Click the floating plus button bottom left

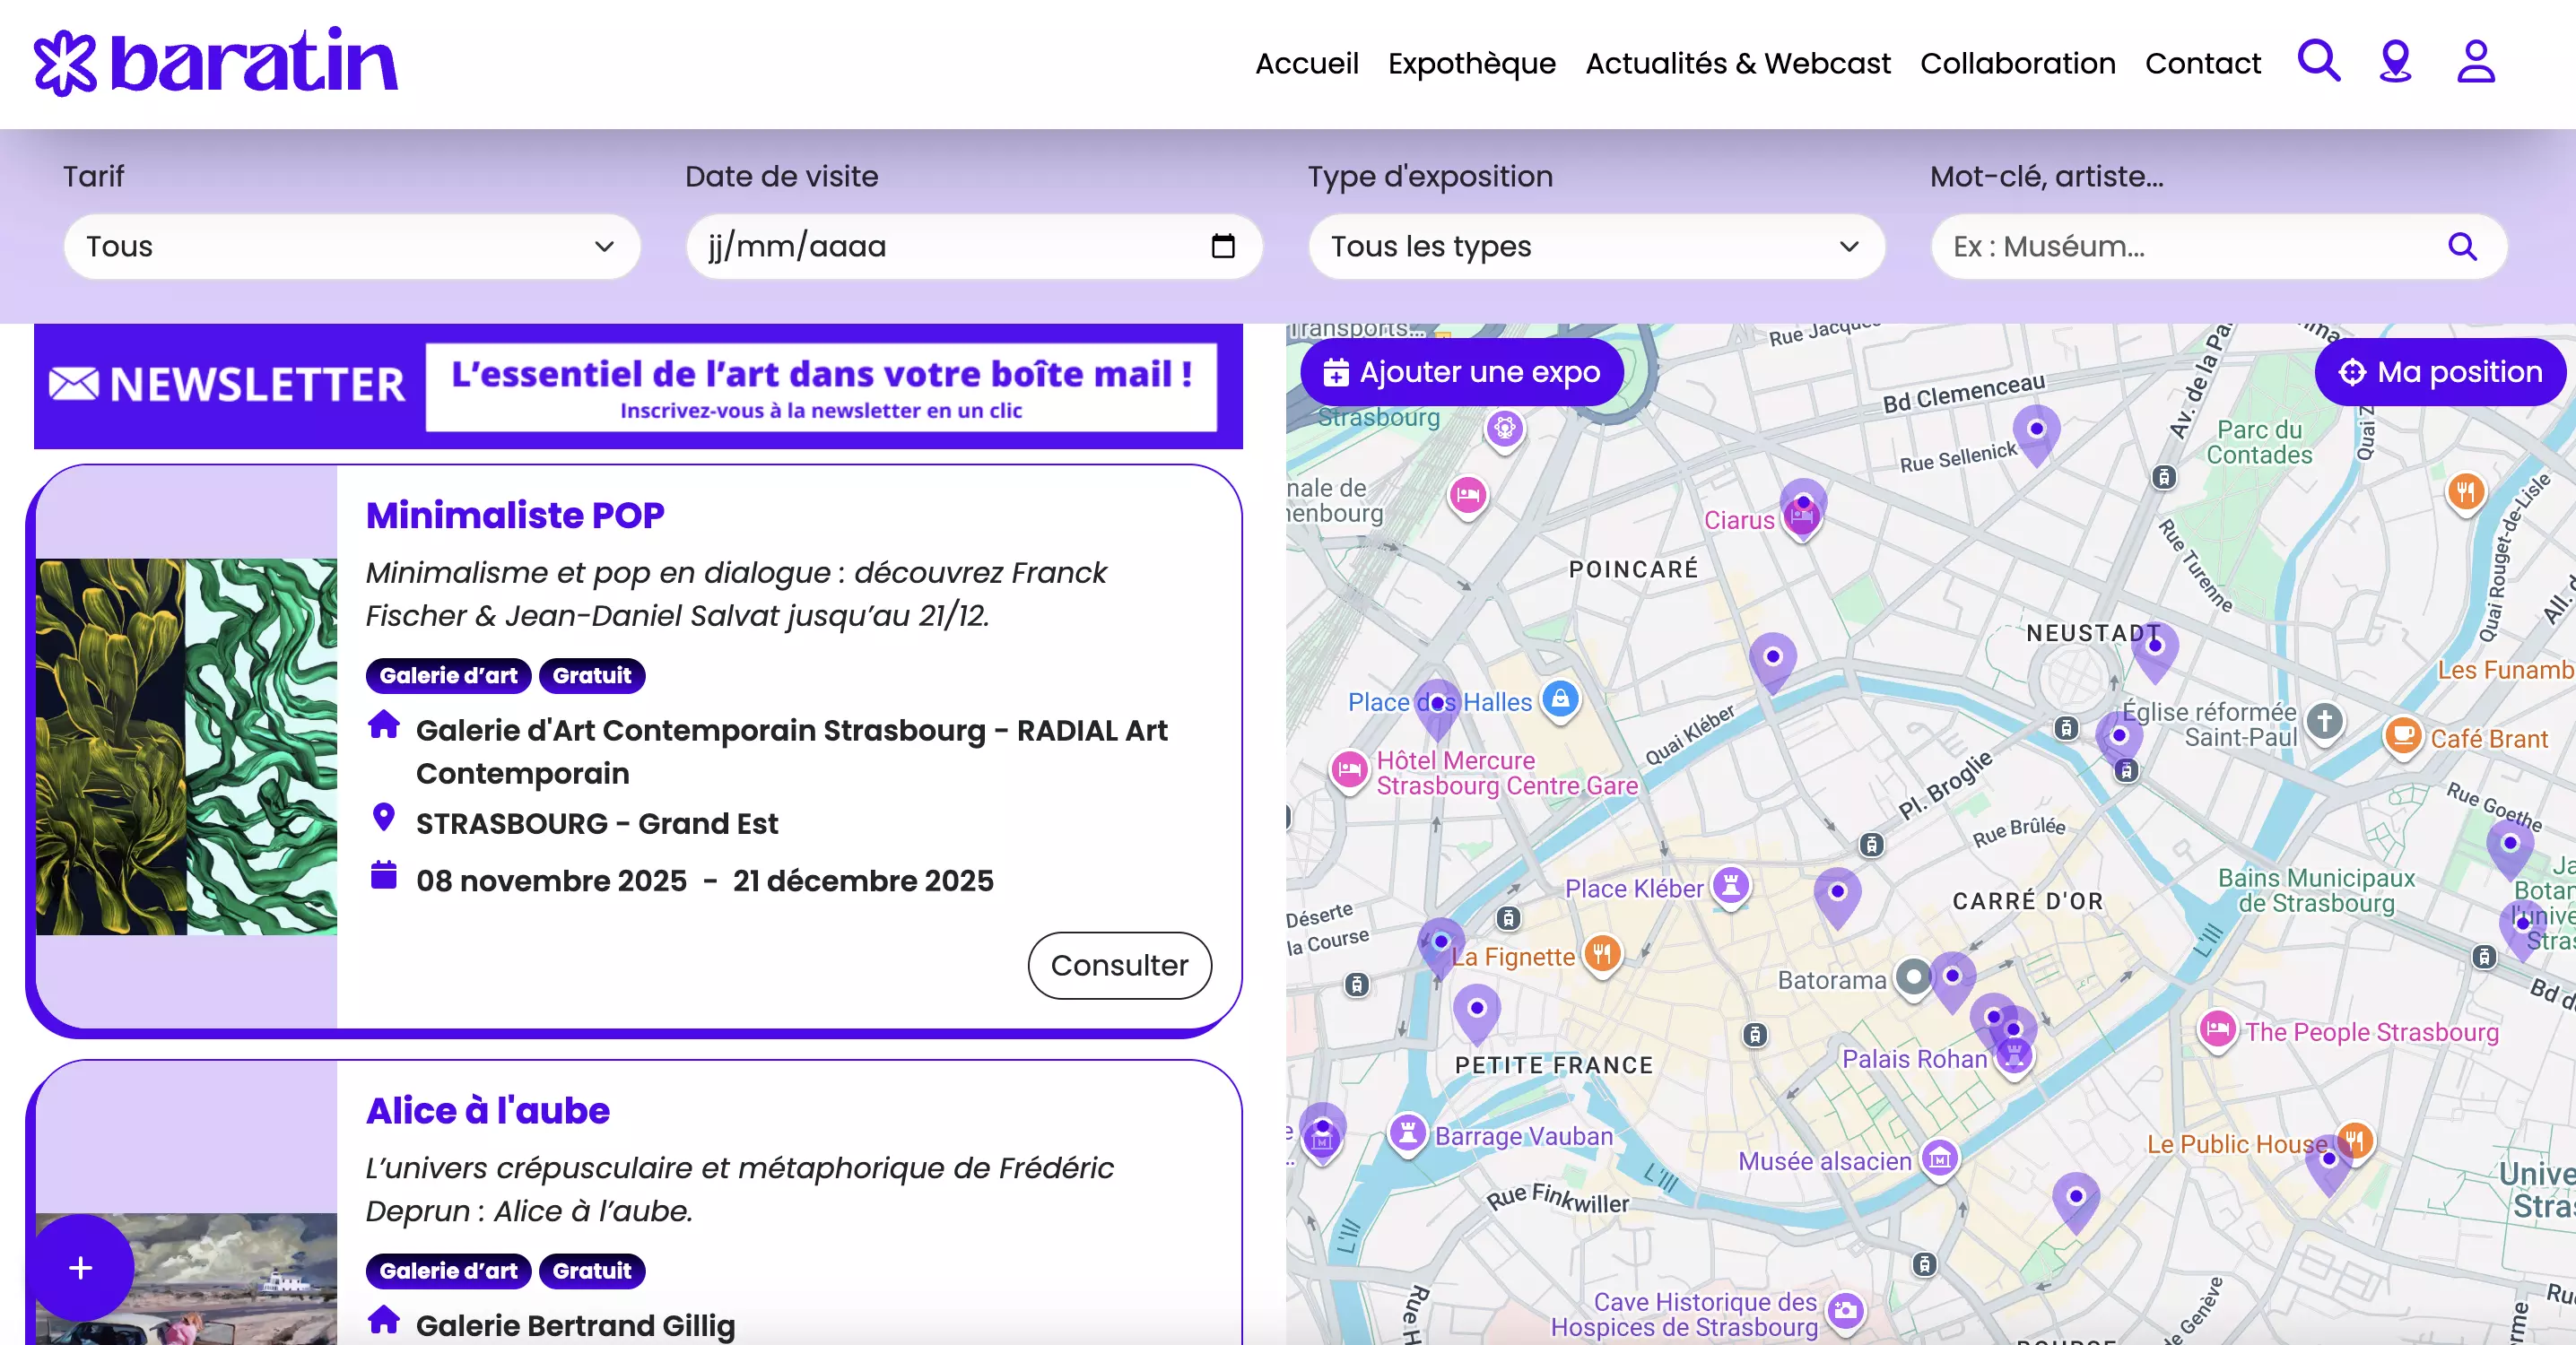point(81,1267)
